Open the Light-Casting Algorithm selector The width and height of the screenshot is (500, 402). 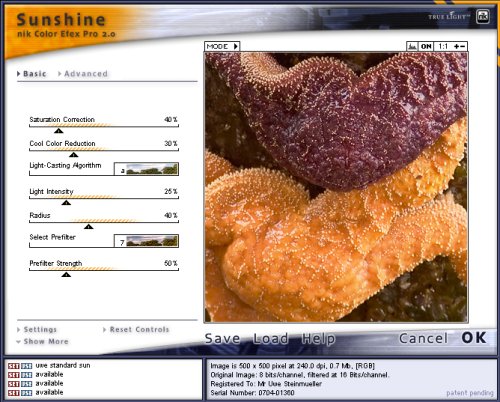[x=146, y=169]
